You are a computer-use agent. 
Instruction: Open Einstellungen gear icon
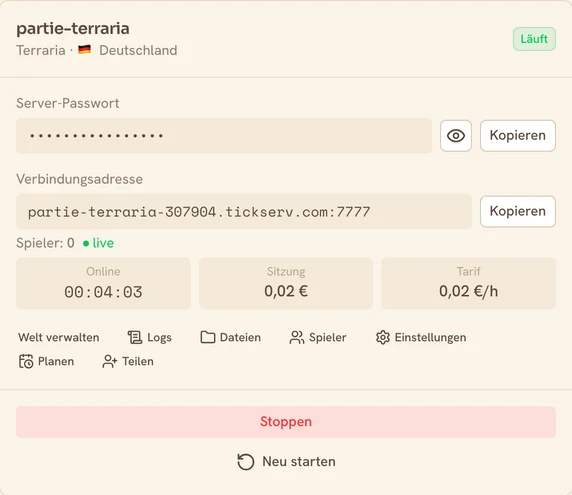[x=383, y=337]
